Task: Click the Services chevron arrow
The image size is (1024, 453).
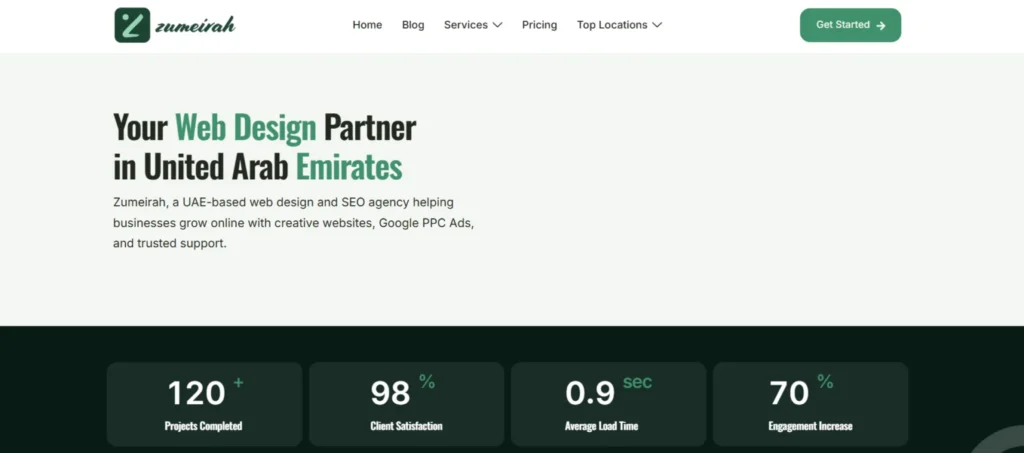Action: 498,25
